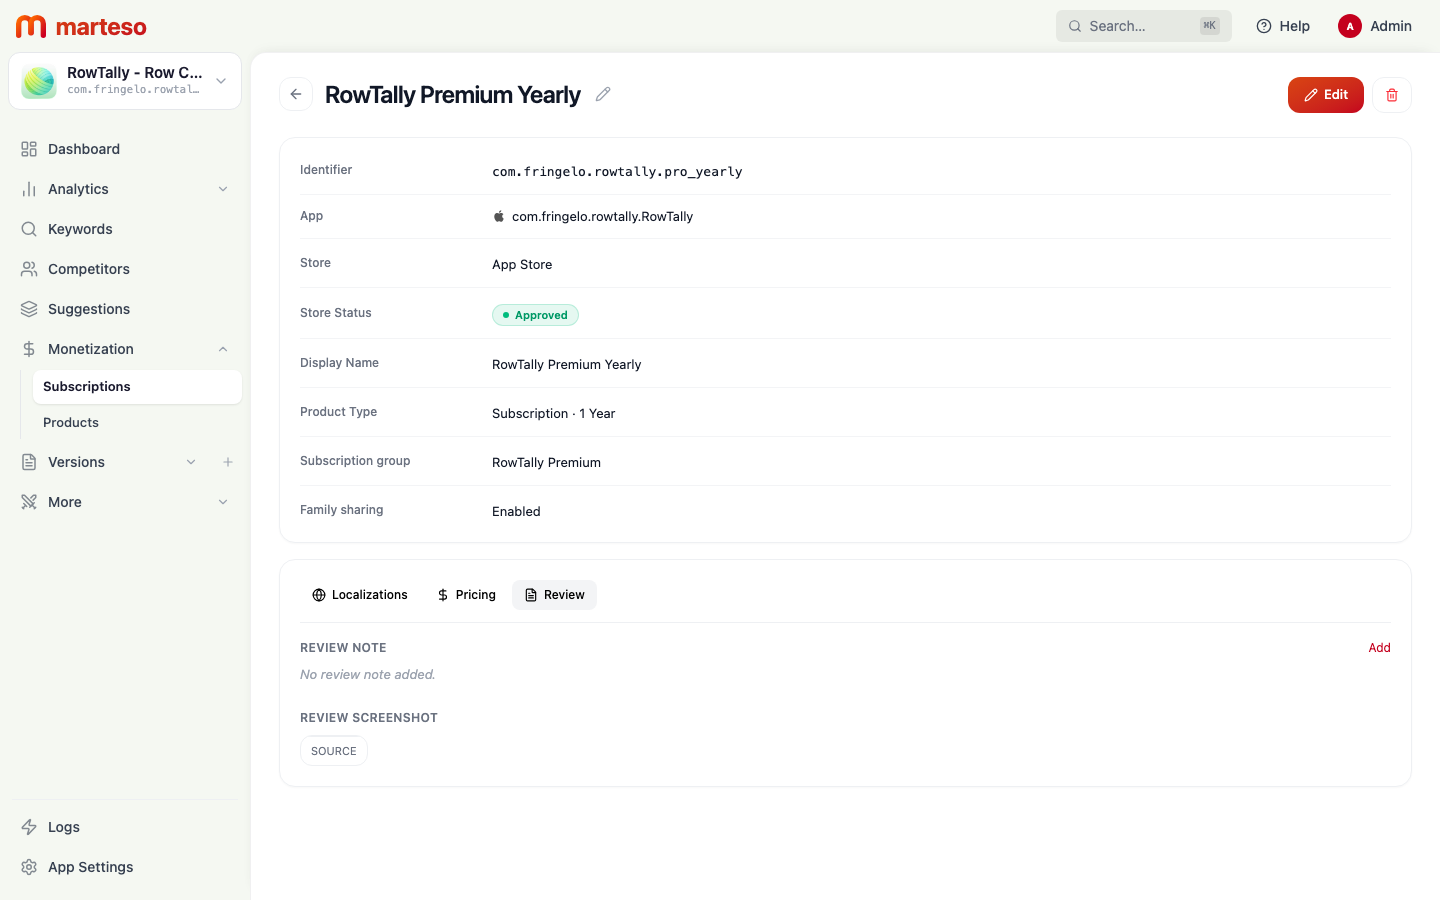Add a review note
This screenshot has height=900, width=1440.
click(1379, 648)
